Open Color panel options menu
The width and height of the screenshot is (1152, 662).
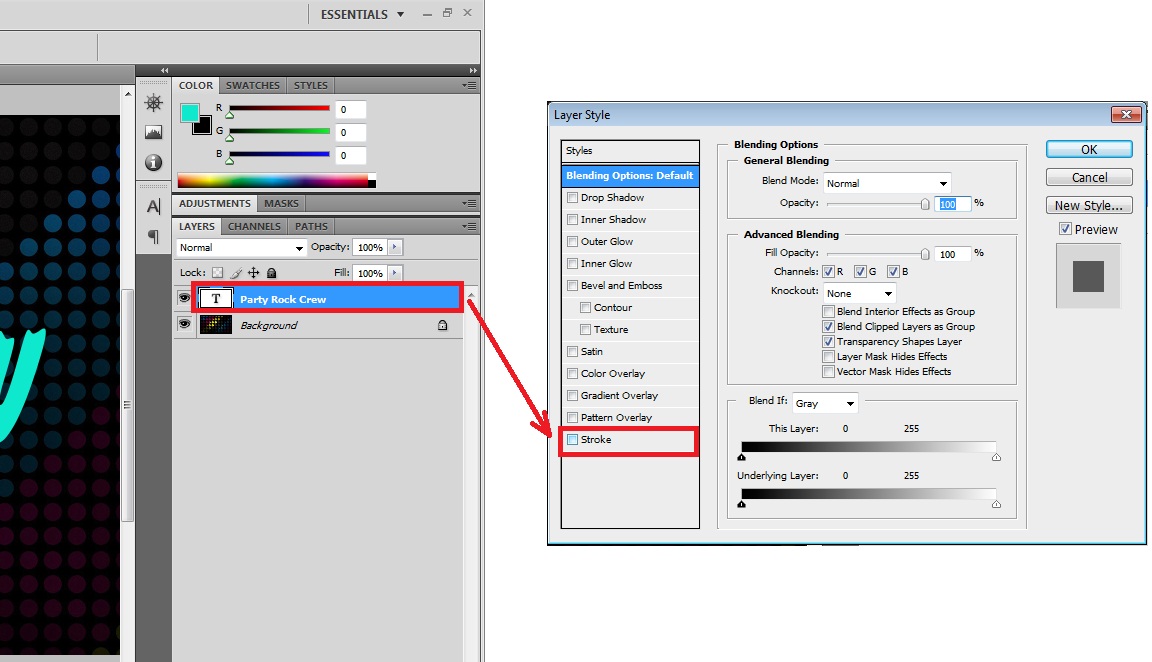tap(469, 85)
